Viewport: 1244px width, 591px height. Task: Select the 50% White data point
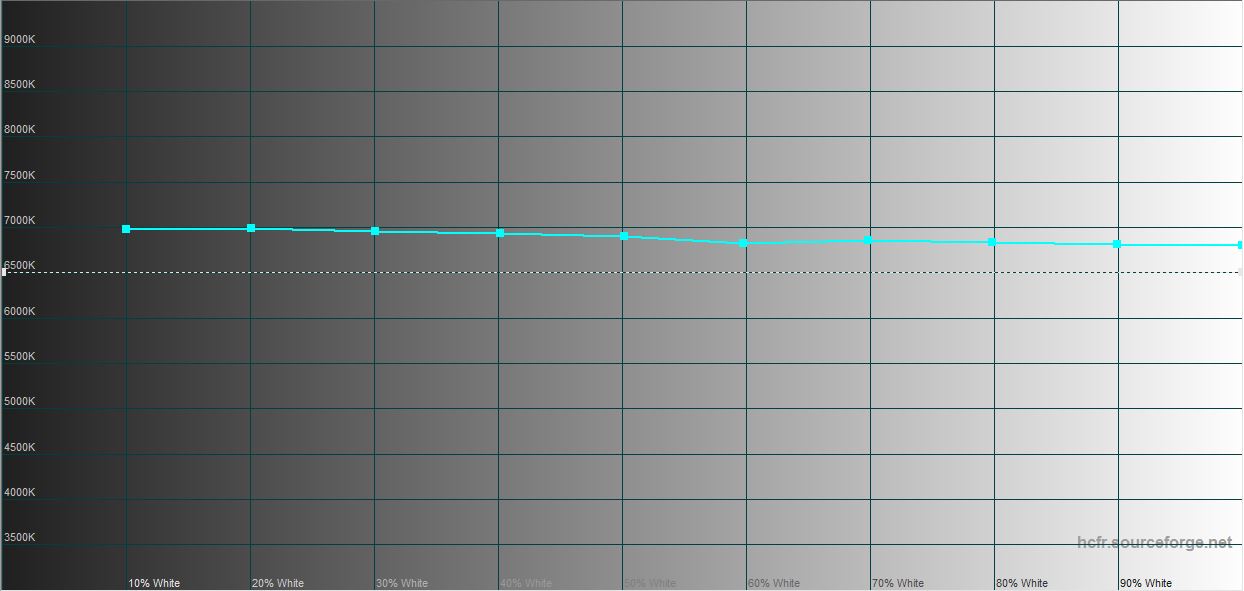point(624,236)
